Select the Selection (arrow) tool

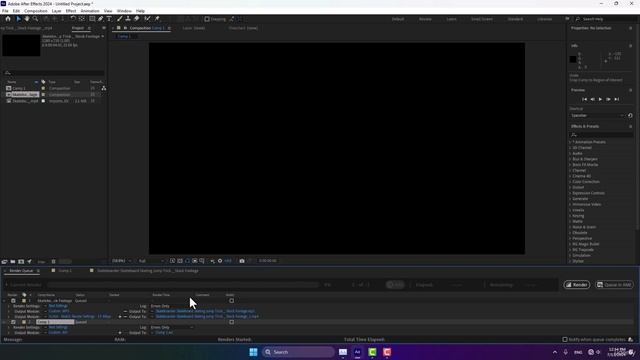pyautogui.click(x=18, y=19)
